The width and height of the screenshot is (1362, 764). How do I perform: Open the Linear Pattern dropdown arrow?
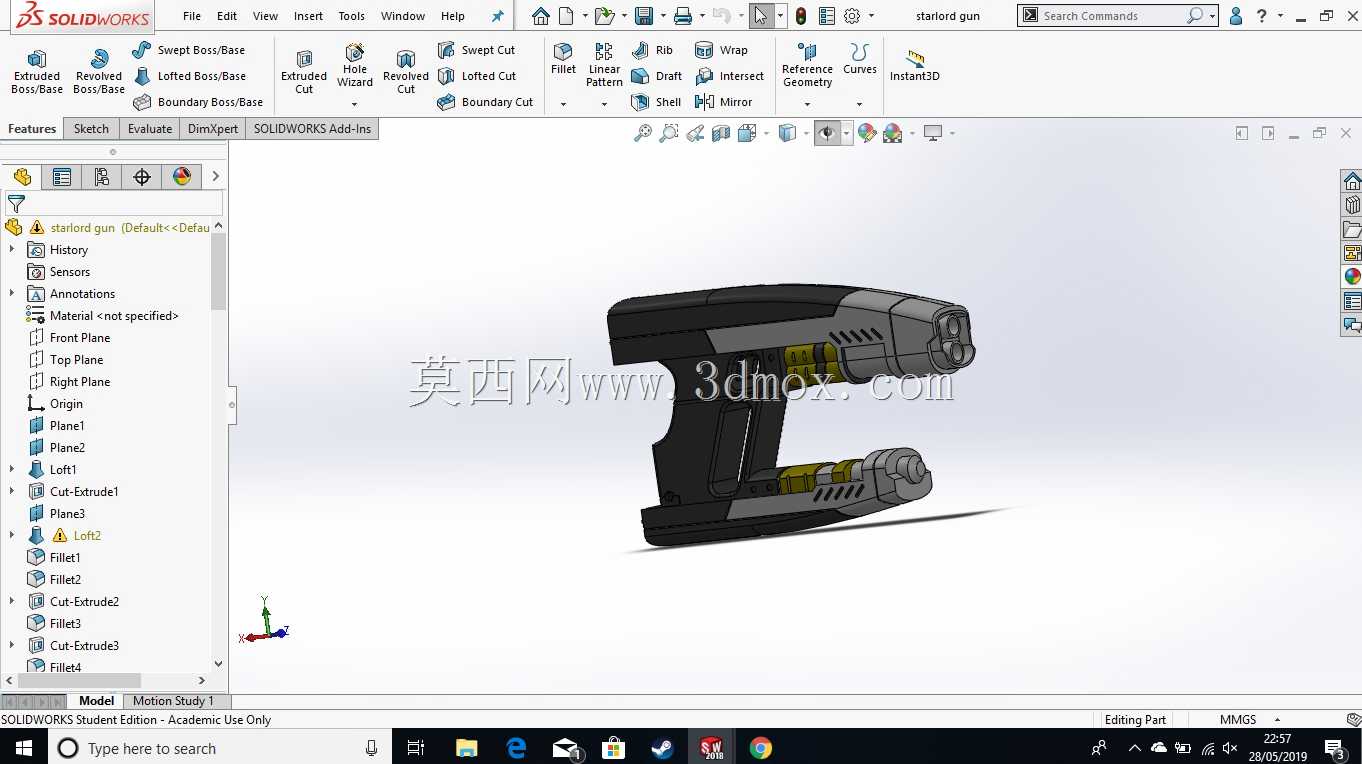(604, 104)
